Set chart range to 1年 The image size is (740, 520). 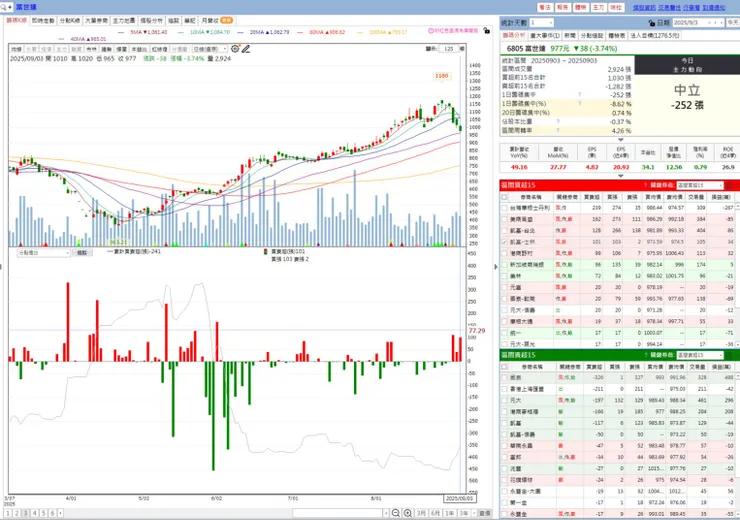point(449,513)
